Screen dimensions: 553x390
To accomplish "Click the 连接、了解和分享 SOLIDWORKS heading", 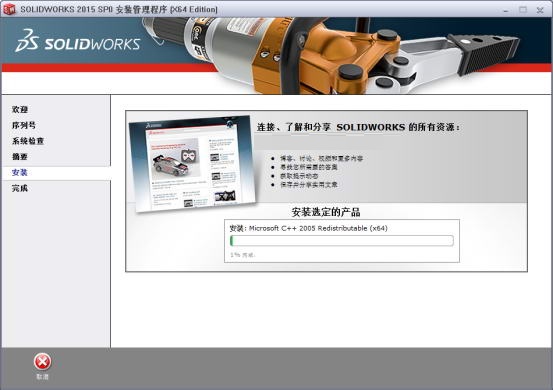I will (x=358, y=127).
